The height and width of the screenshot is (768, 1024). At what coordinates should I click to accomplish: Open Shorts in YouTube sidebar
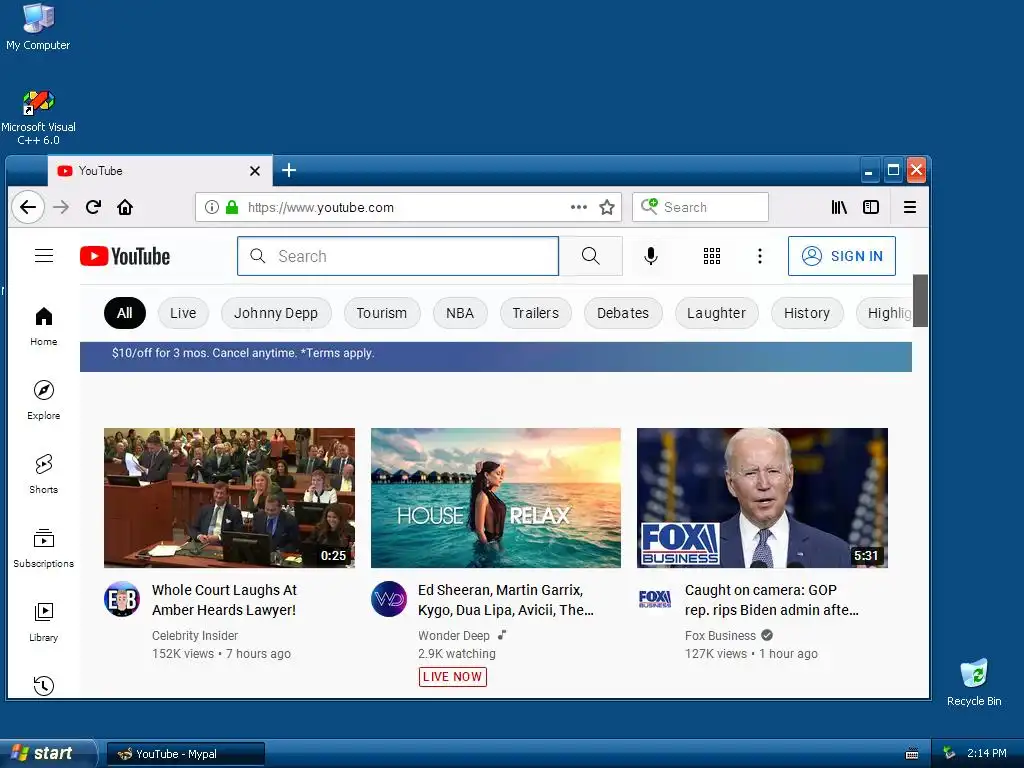(44, 474)
